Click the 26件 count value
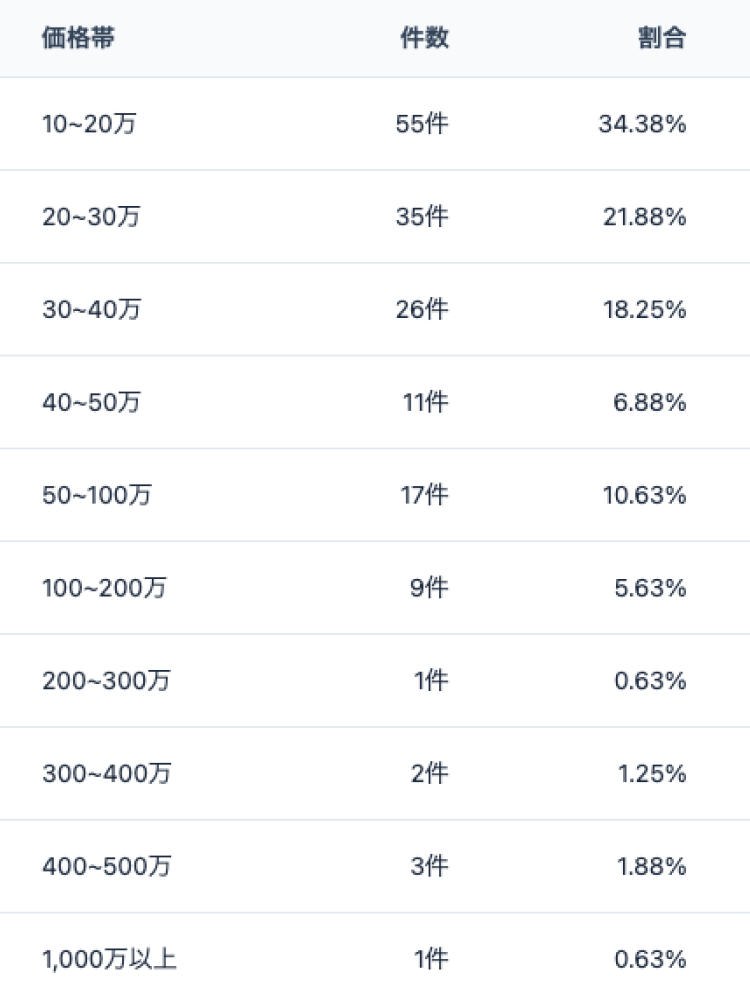This screenshot has height=993, width=750. coord(422,310)
